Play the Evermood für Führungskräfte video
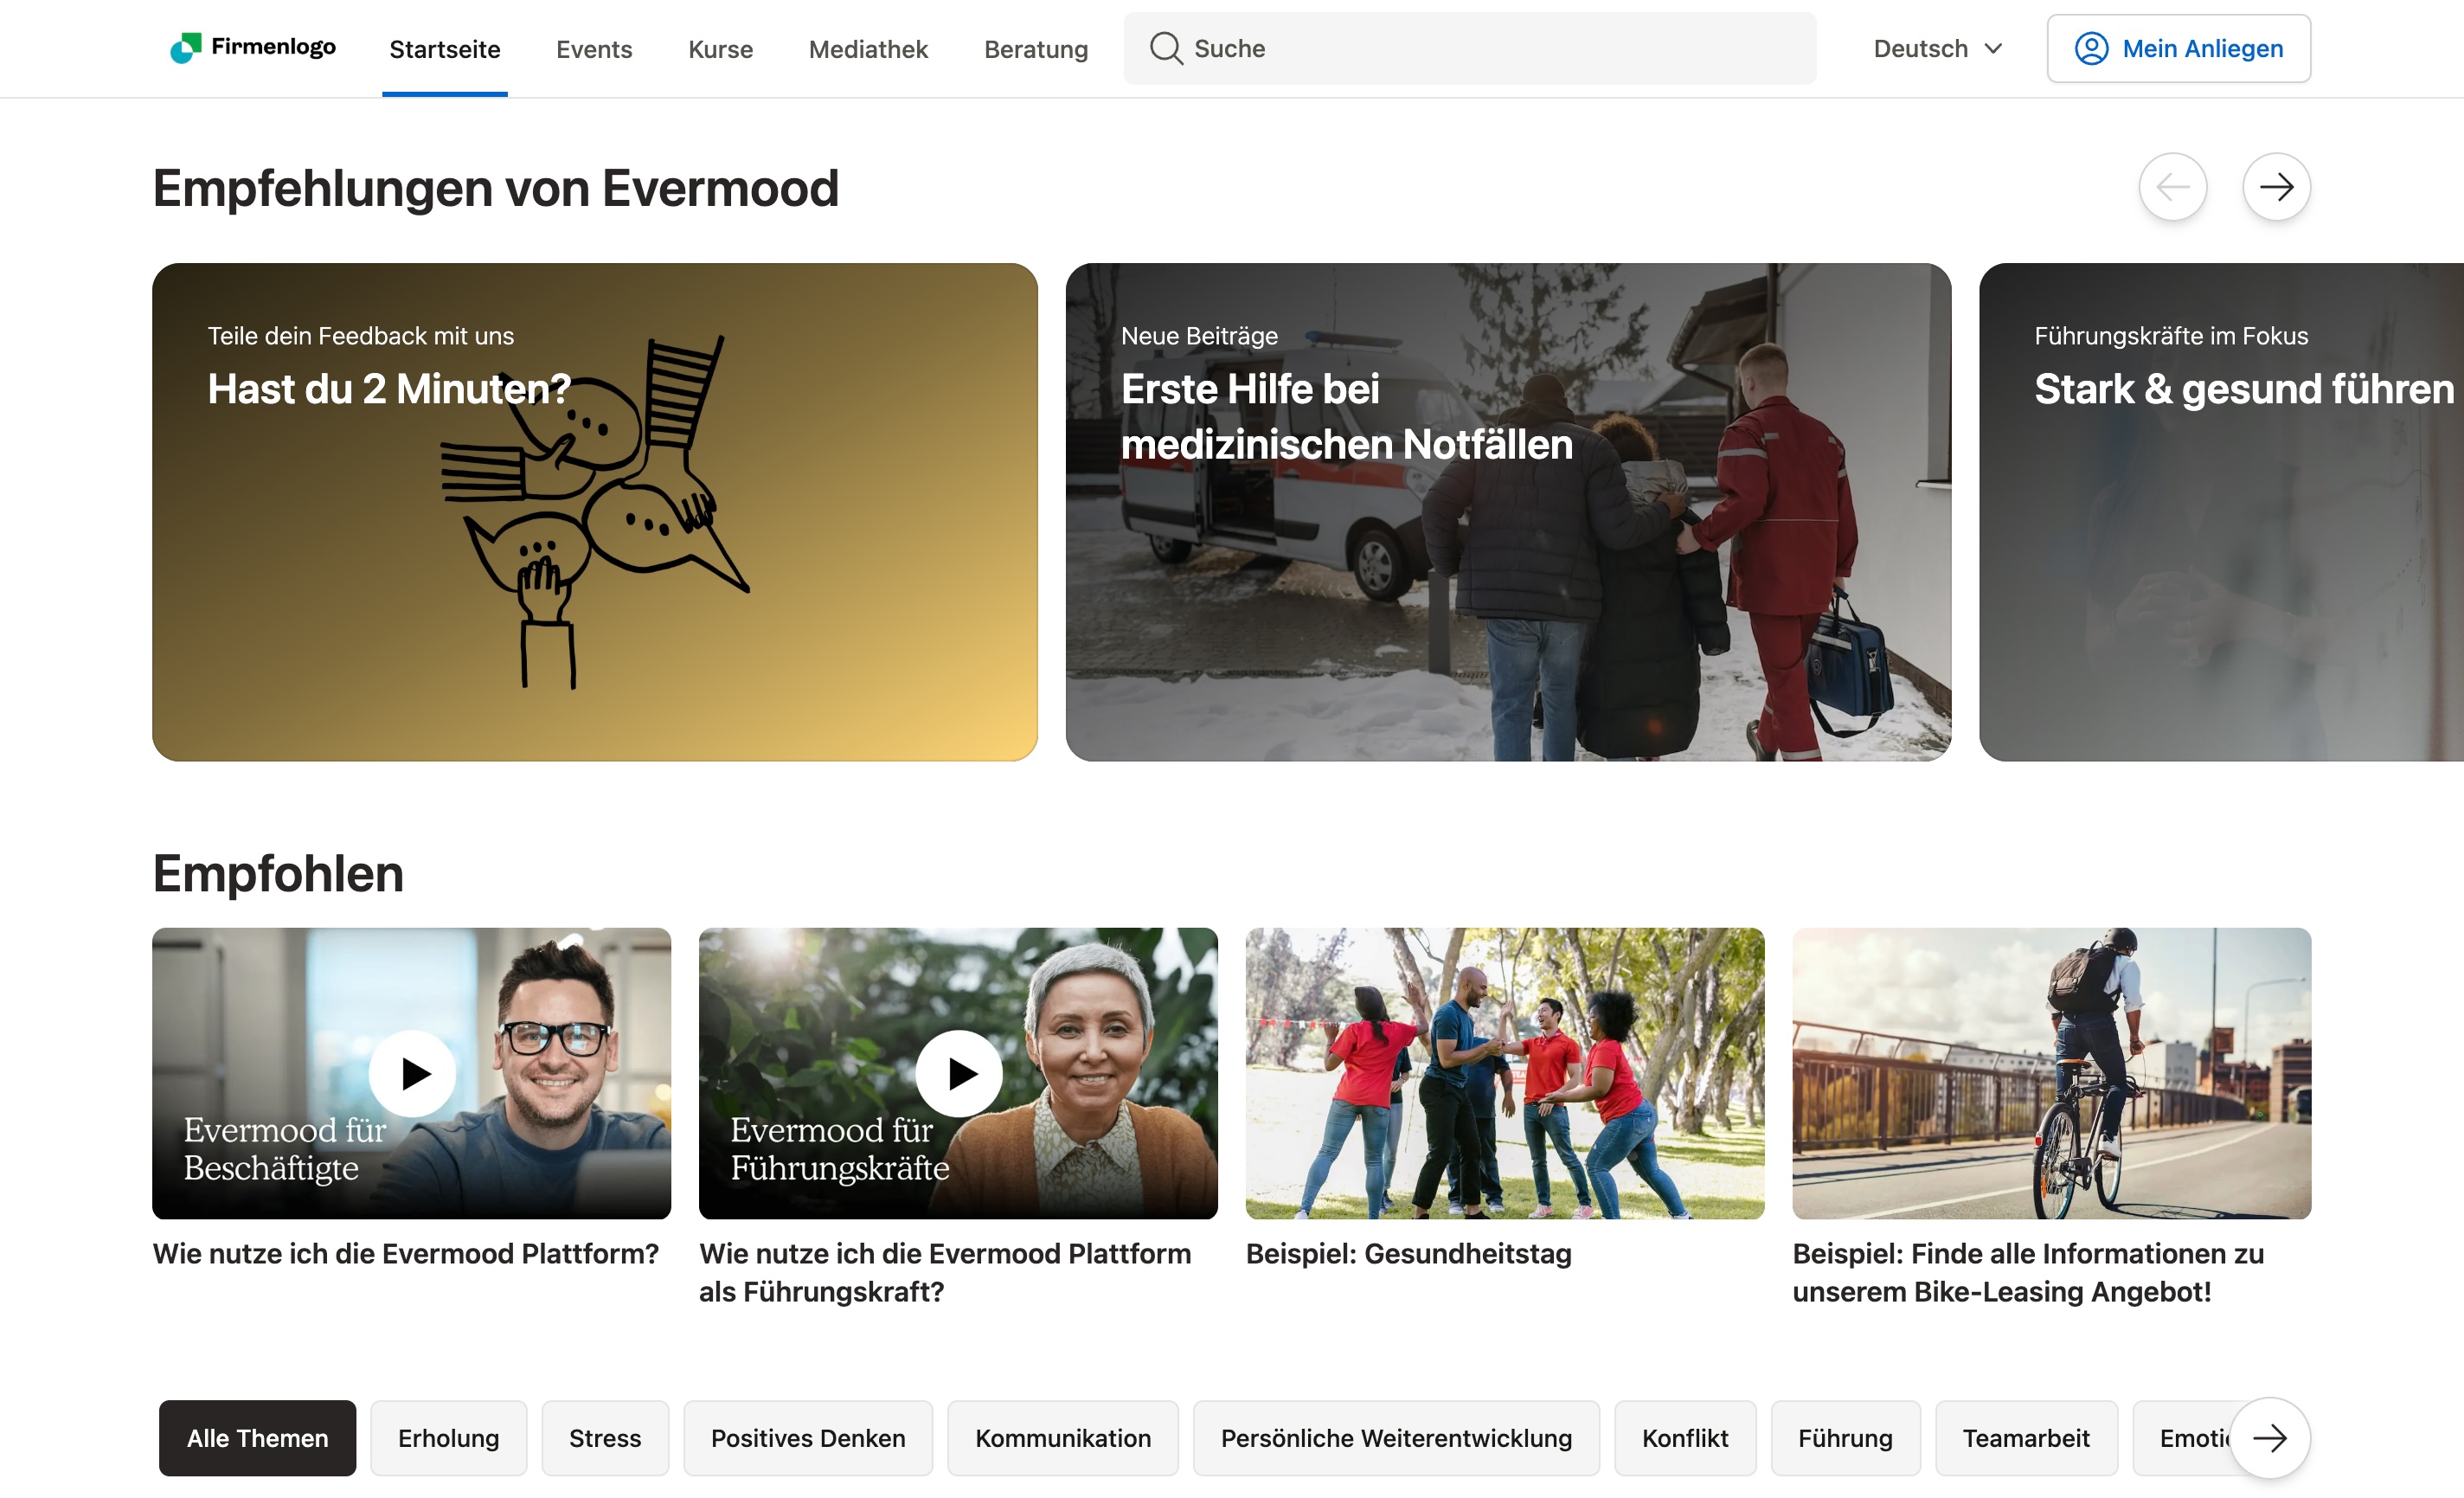The width and height of the screenshot is (2464, 1498). [959, 1073]
